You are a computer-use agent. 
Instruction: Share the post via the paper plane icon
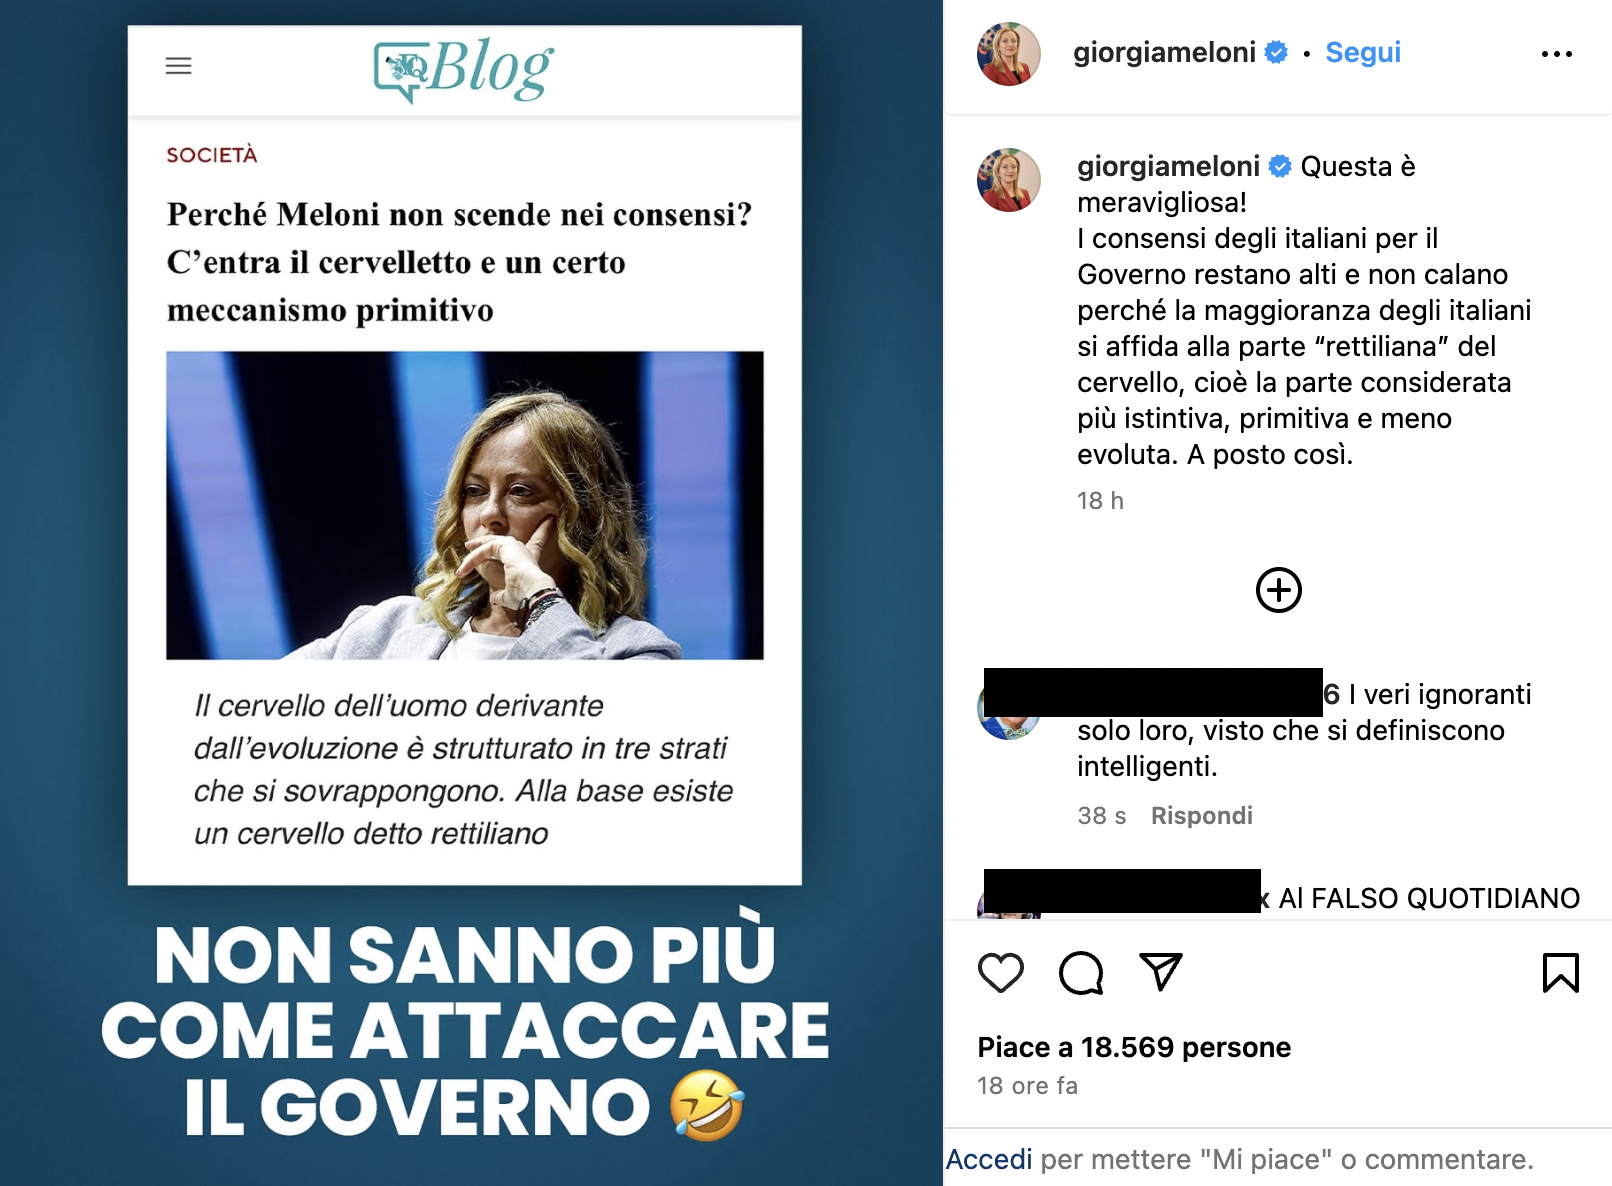click(1161, 971)
